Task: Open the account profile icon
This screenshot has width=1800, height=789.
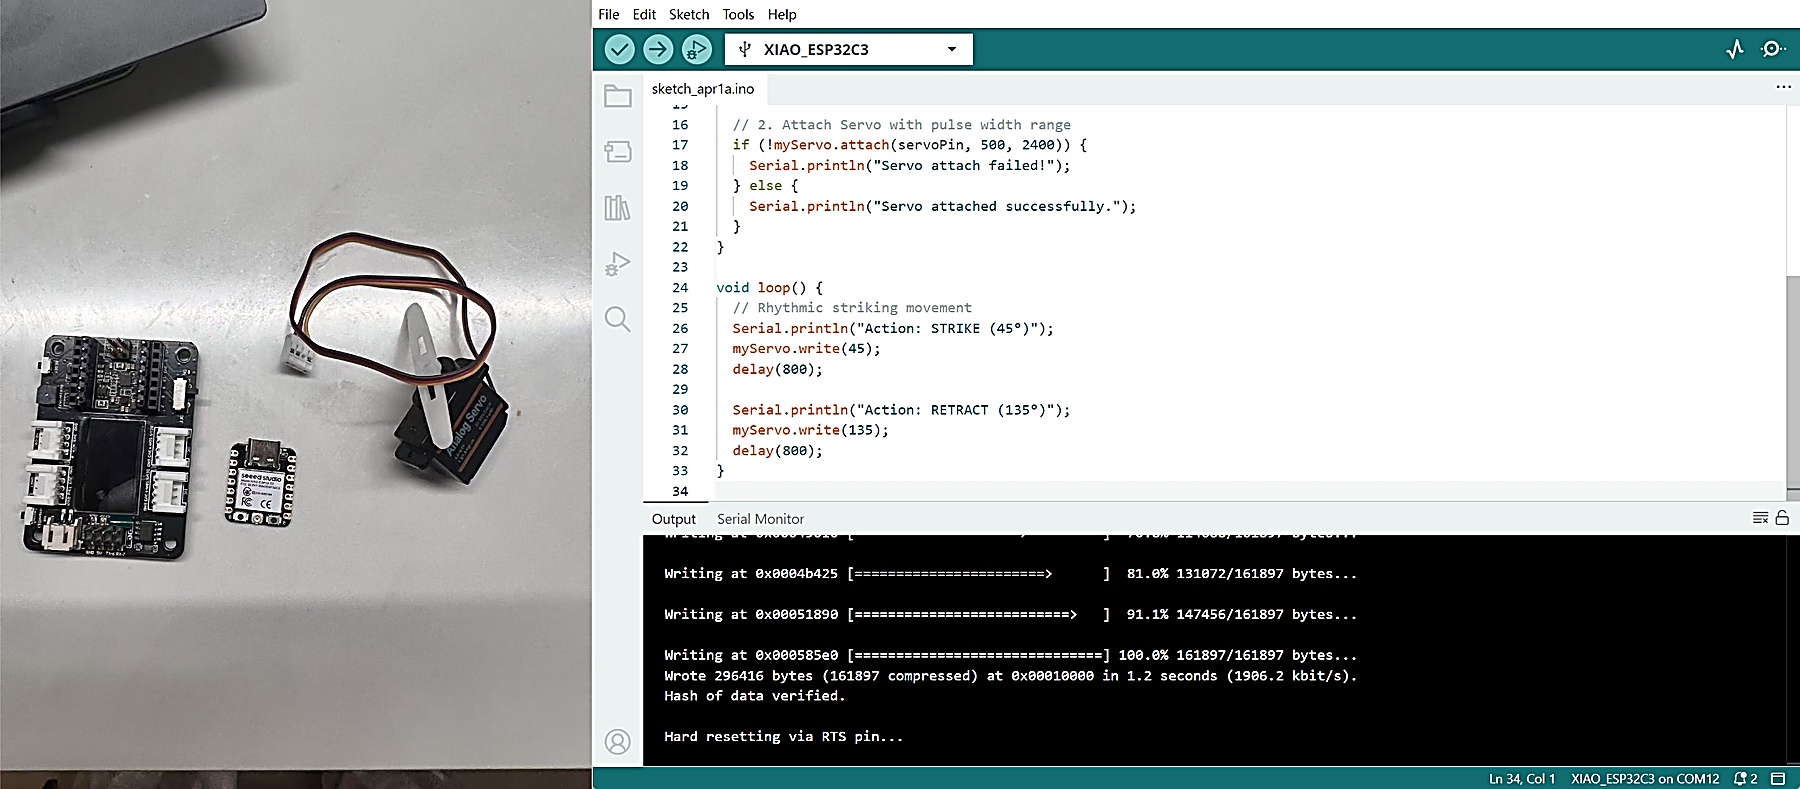Action: coord(618,742)
